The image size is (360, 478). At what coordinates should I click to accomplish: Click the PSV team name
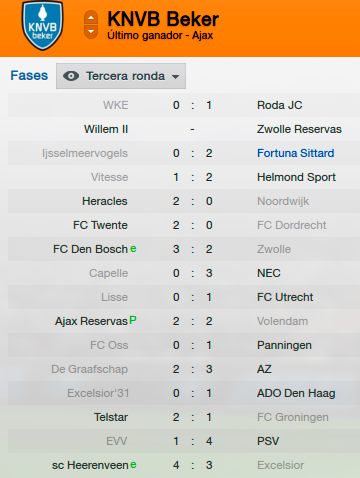pyautogui.click(x=268, y=441)
